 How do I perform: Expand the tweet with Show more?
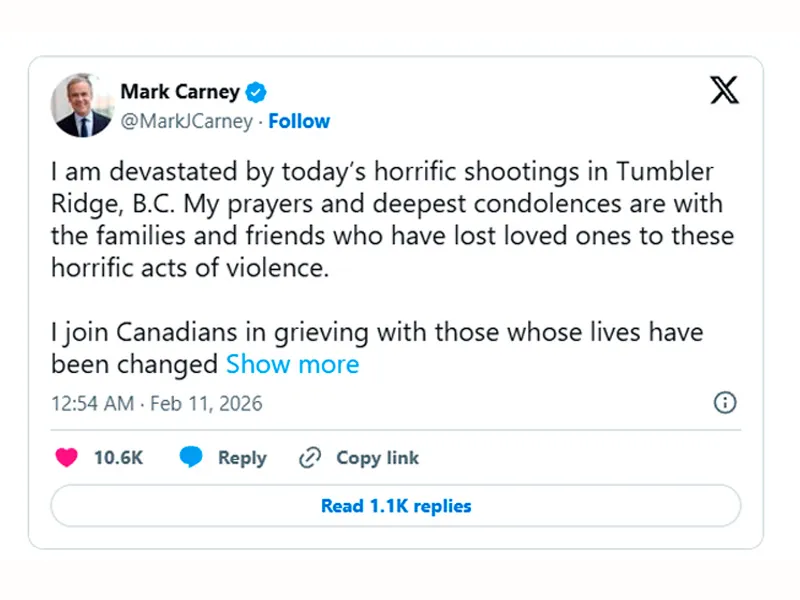click(292, 364)
